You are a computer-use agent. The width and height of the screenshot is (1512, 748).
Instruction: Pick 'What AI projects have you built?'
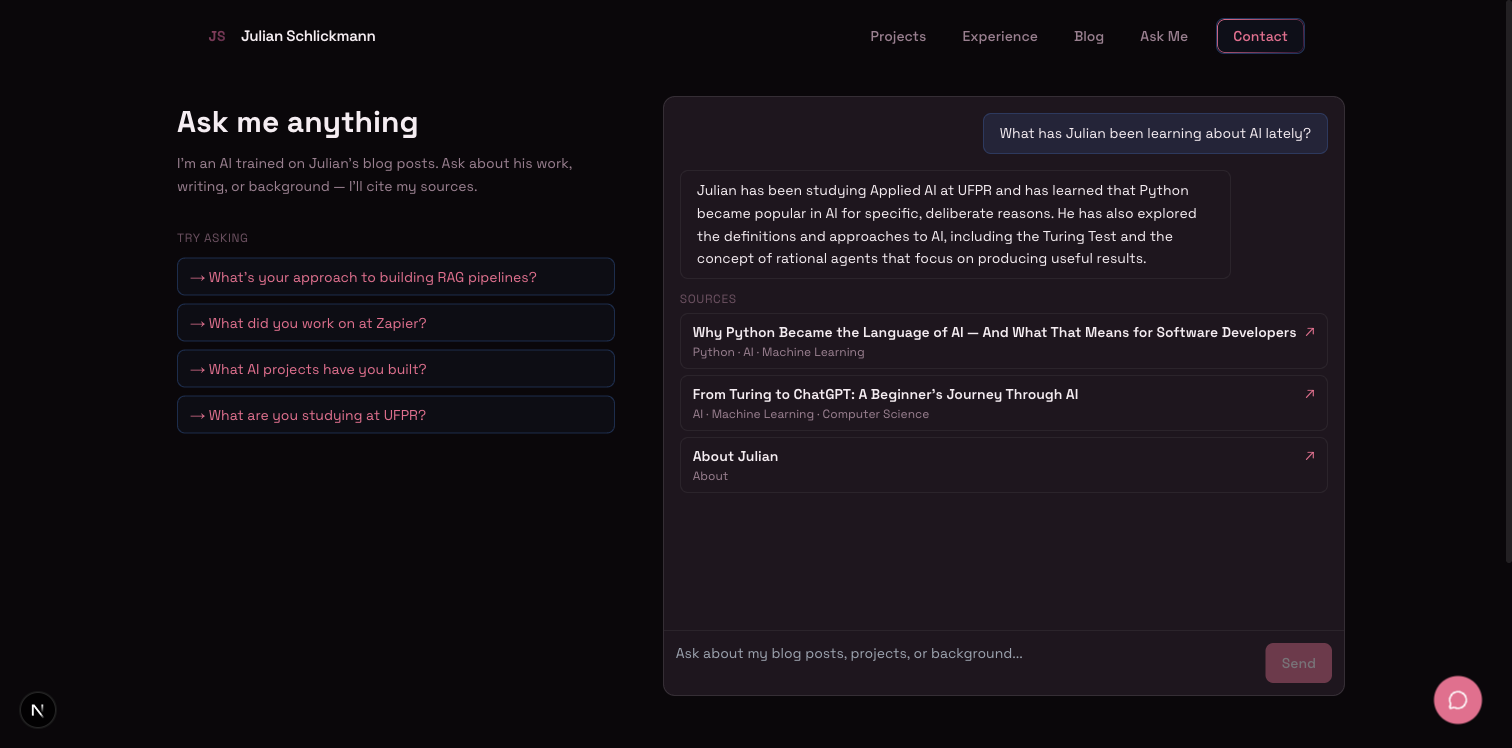[x=396, y=369]
